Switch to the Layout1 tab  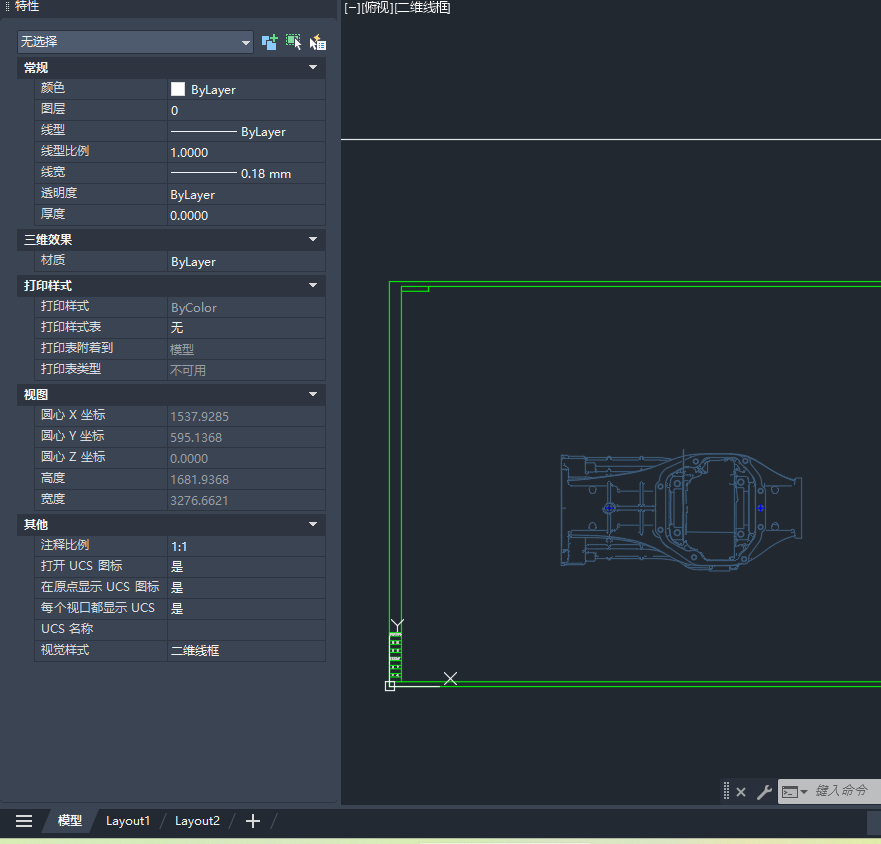(128, 821)
